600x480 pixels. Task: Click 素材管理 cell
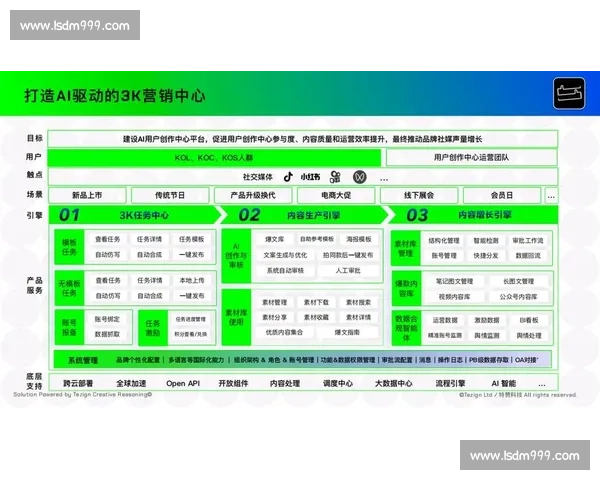[x=275, y=302]
